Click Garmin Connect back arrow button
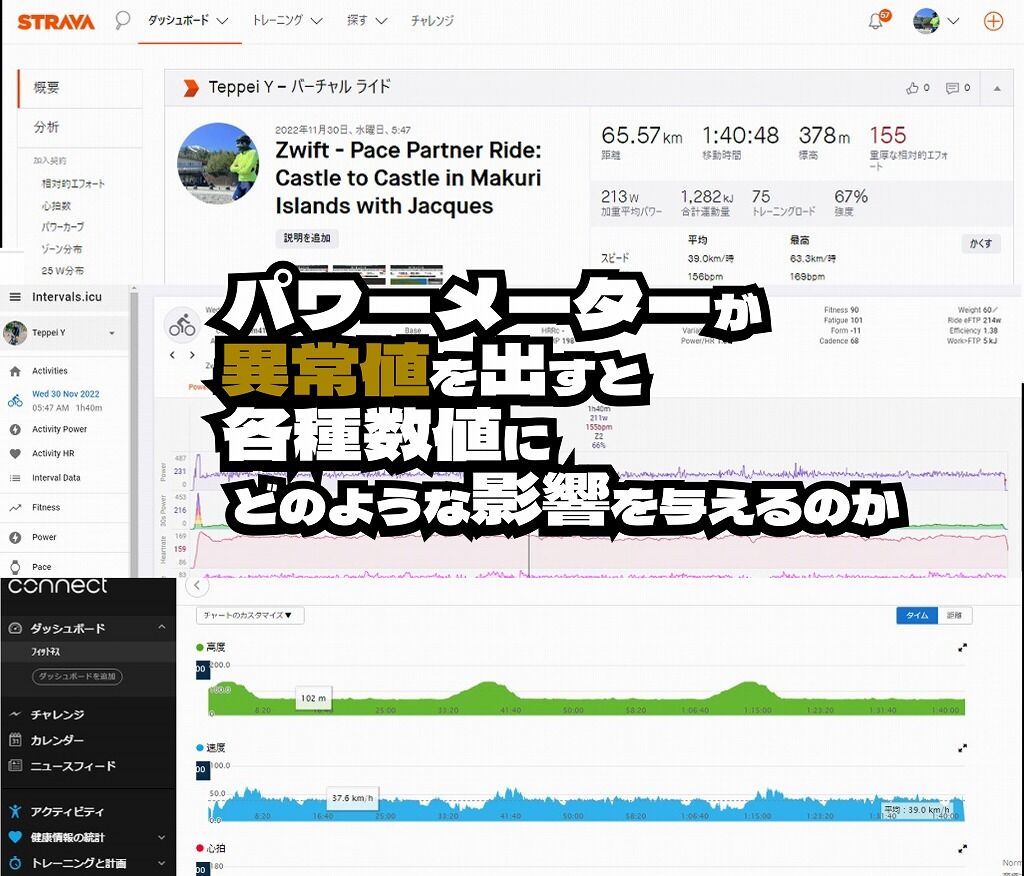Screen dimensions: 1024x876 click(197, 586)
